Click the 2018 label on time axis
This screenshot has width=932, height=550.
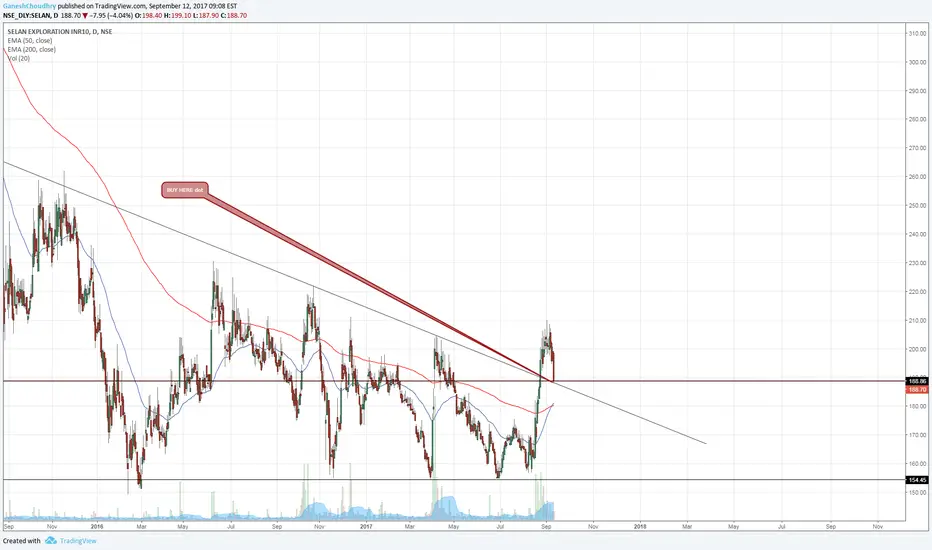[x=640, y=526]
